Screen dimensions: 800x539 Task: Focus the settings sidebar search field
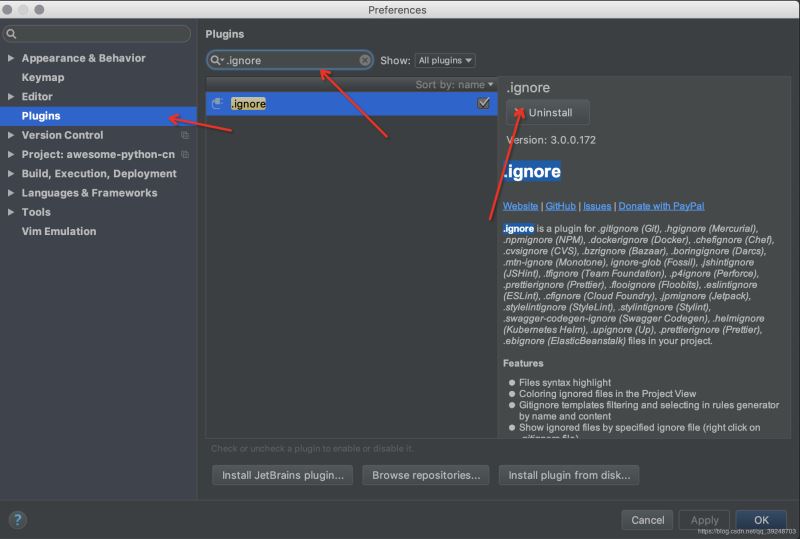[x=97, y=34]
